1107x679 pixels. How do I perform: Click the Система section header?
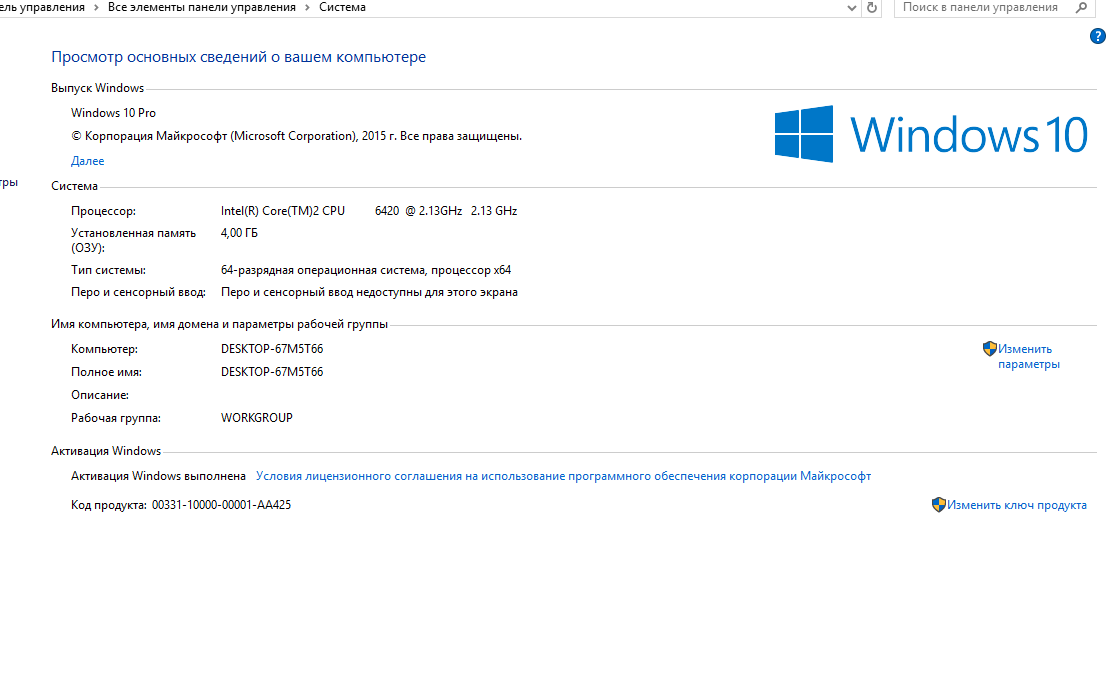(x=74, y=186)
